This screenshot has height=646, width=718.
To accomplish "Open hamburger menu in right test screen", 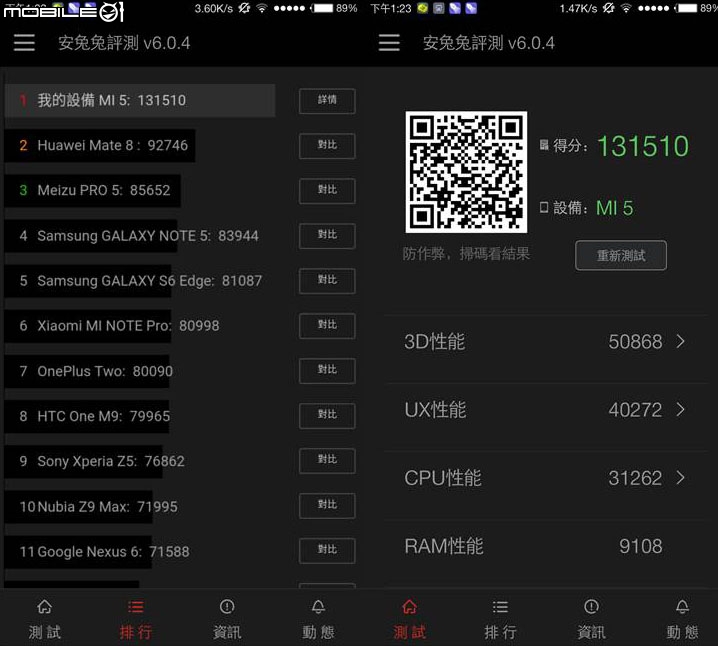I will point(389,43).
